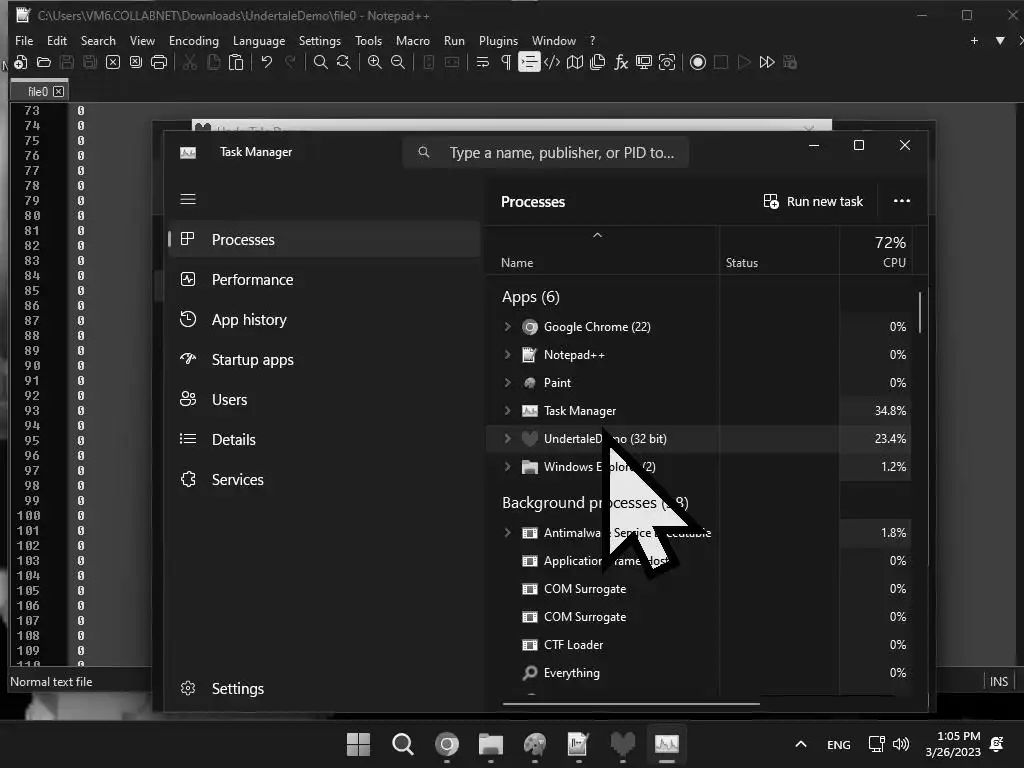Click the Undo arrow in Notepad++ toolbar
1024x768 pixels.
(266, 62)
